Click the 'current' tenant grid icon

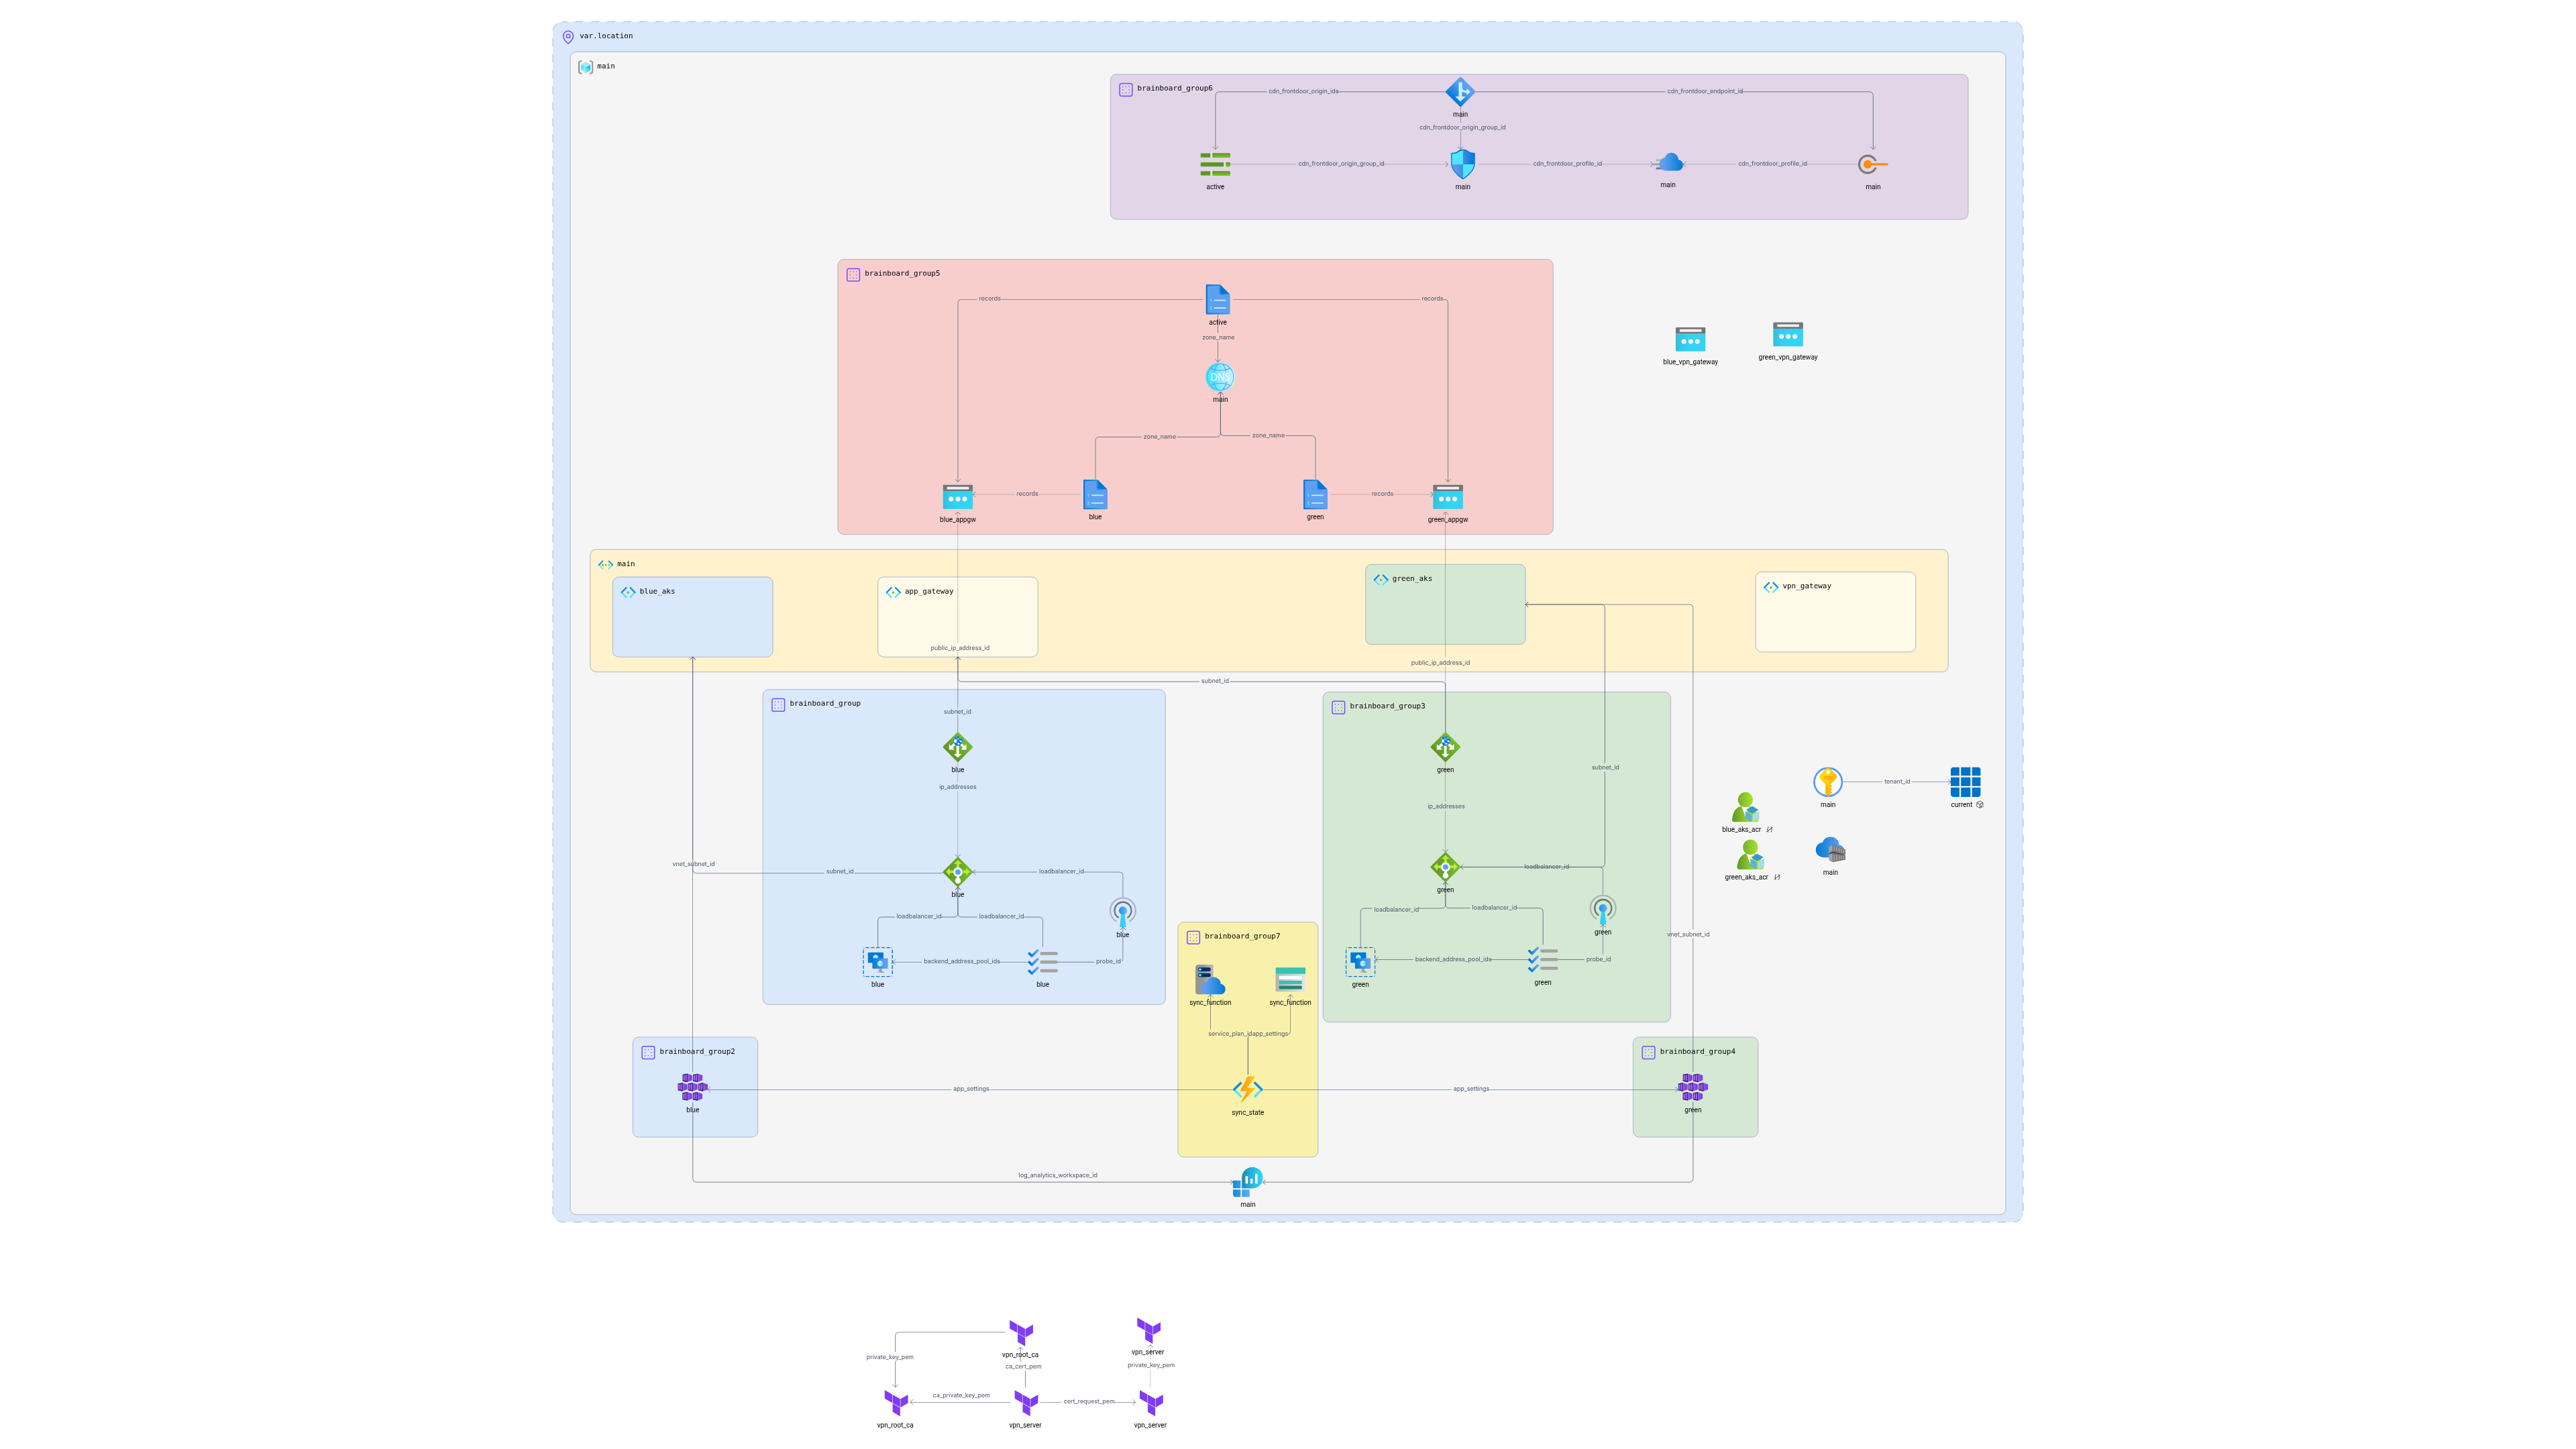1965,782
